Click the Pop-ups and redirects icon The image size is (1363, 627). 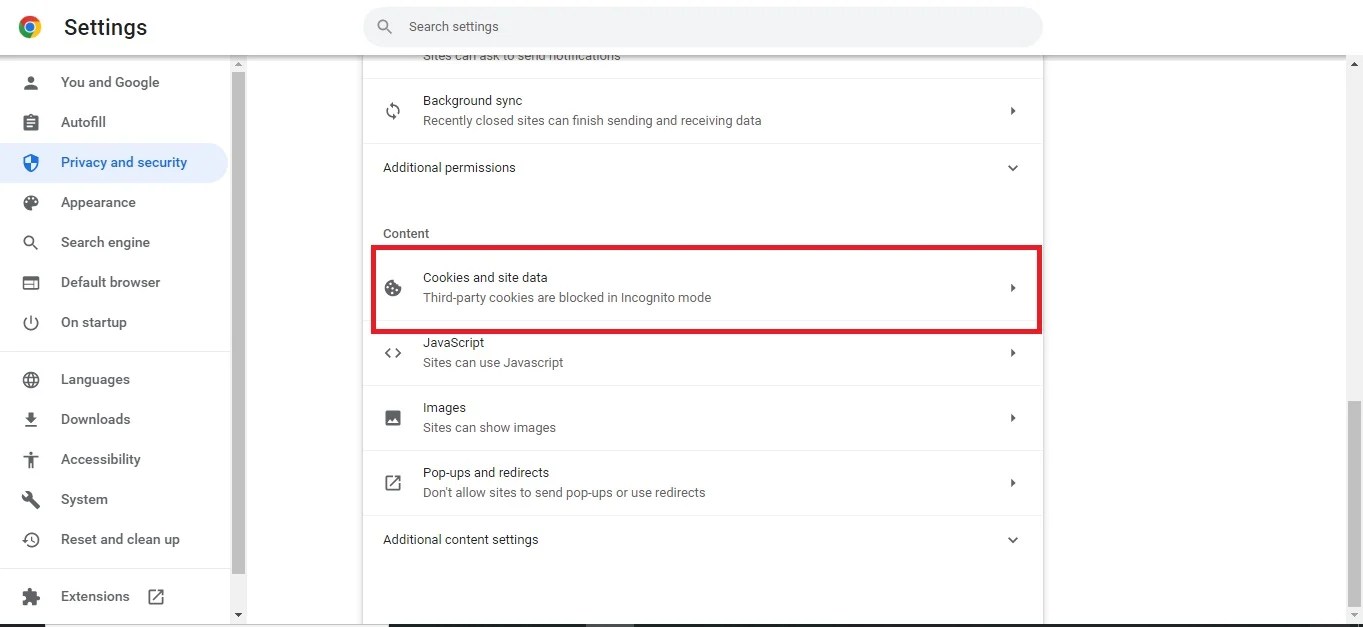pyautogui.click(x=393, y=483)
